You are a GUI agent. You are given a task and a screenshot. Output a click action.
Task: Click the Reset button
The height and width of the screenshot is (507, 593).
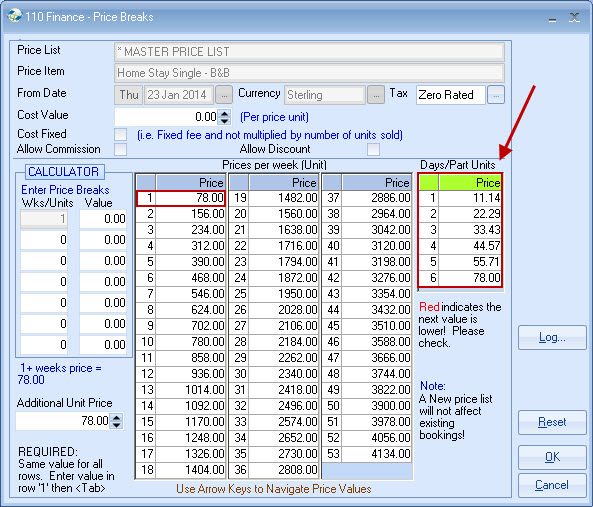point(552,422)
